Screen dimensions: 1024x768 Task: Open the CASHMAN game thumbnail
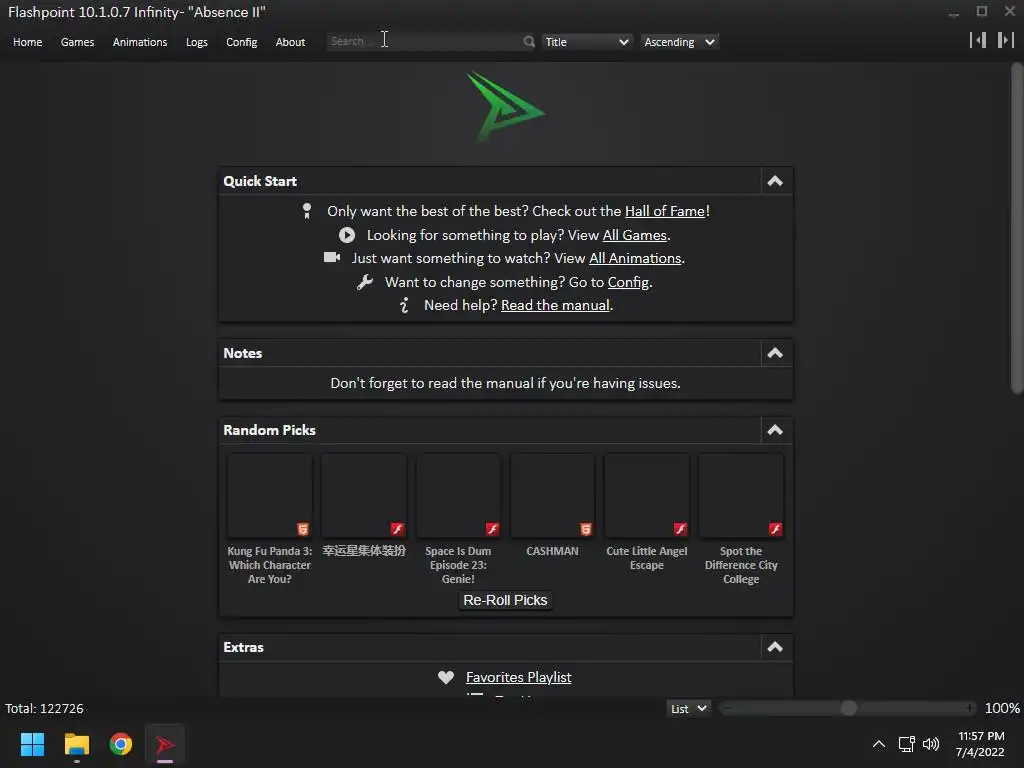pyautogui.click(x=552, y=496)
